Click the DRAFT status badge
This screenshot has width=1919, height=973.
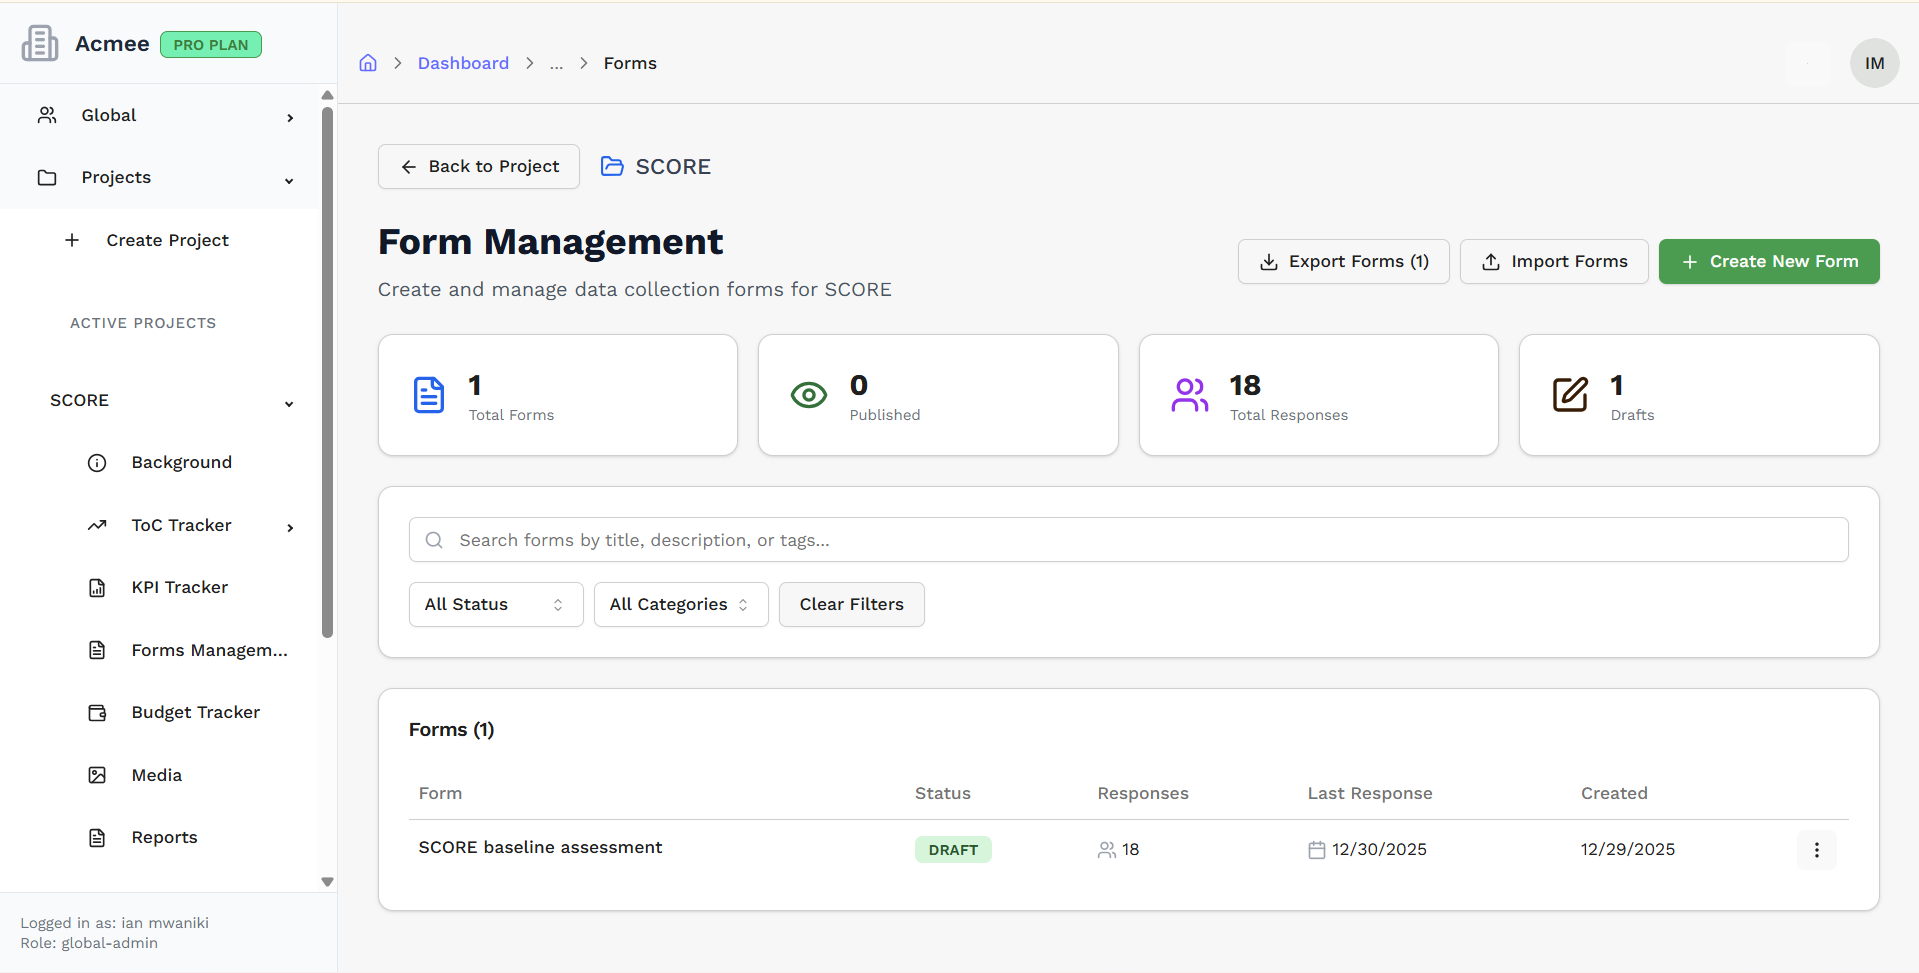coord(953,850)
